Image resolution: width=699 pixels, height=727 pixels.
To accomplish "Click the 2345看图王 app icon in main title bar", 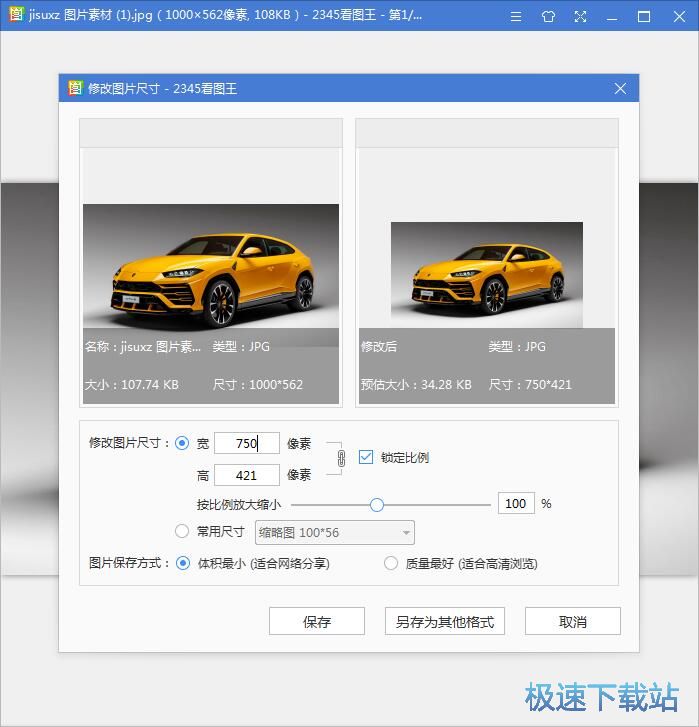I will [x=16, y=14].
